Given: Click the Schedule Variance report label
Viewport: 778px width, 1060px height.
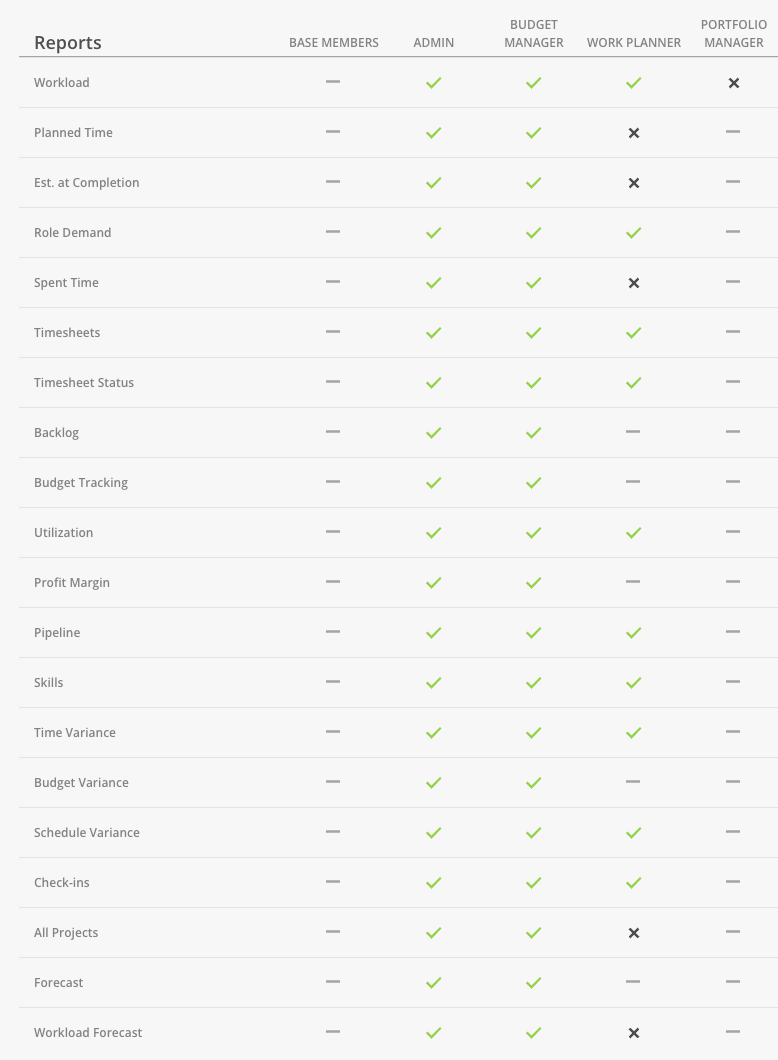Looking at the screenshot, I should [87, 833].
